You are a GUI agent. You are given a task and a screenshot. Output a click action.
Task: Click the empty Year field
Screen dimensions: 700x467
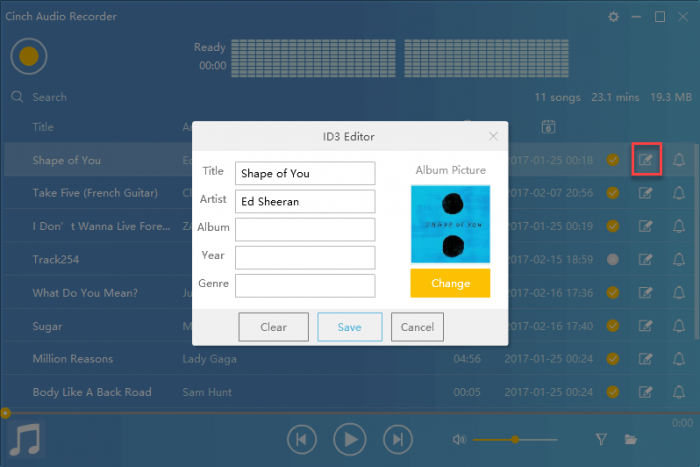tap(305, 258)
